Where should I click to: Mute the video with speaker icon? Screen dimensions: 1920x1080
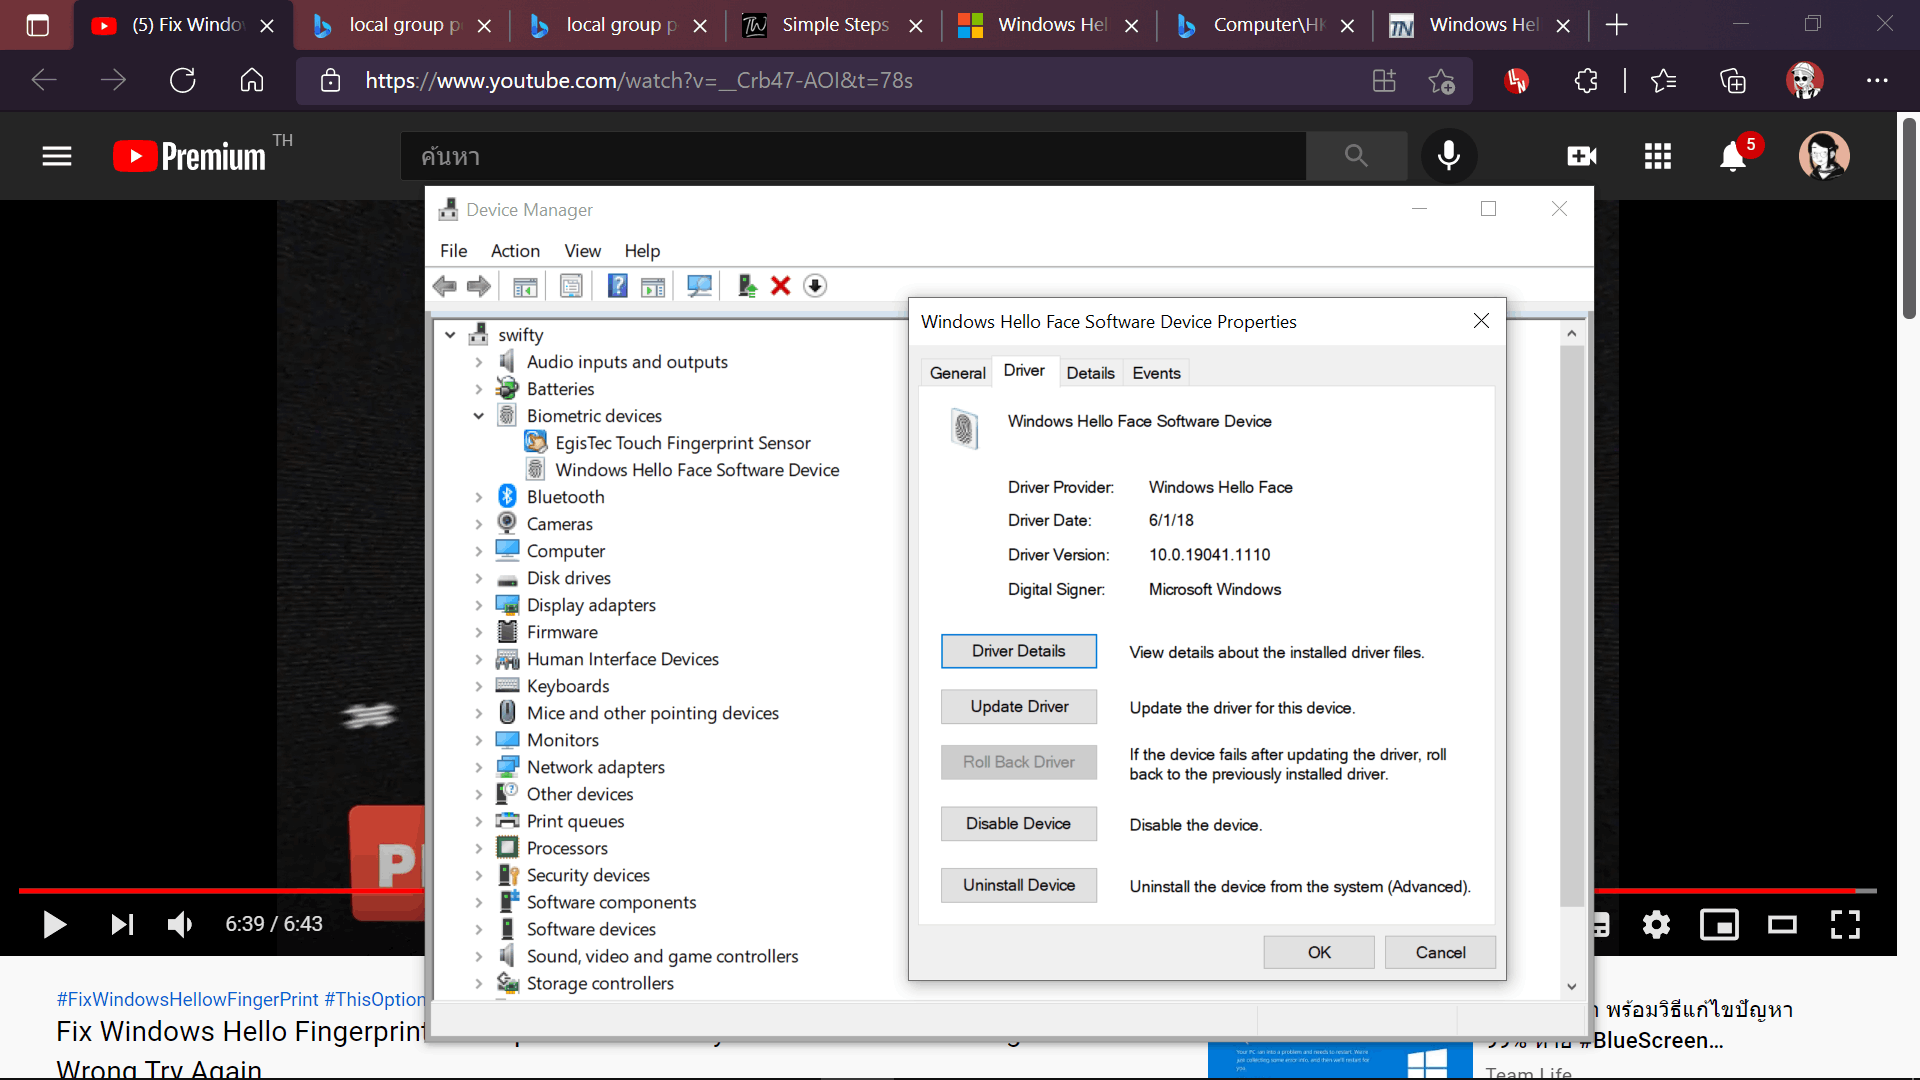(x=180, y=924)
